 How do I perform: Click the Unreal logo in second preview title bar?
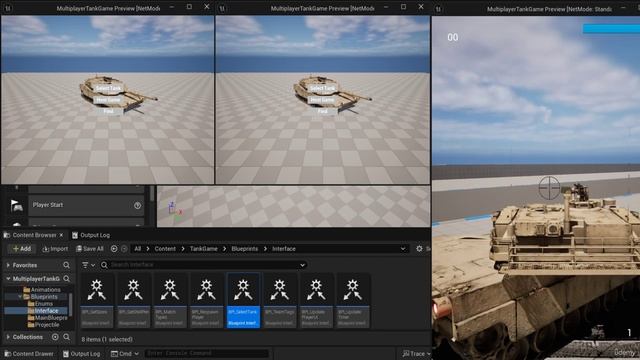pos(222,8)
